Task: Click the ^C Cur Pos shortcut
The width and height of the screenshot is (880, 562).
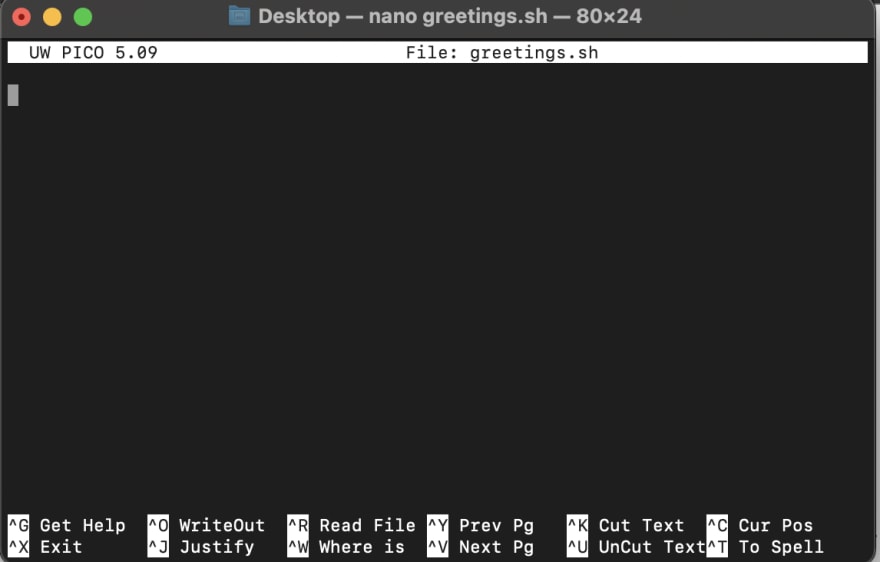Action: pos(759,526)
